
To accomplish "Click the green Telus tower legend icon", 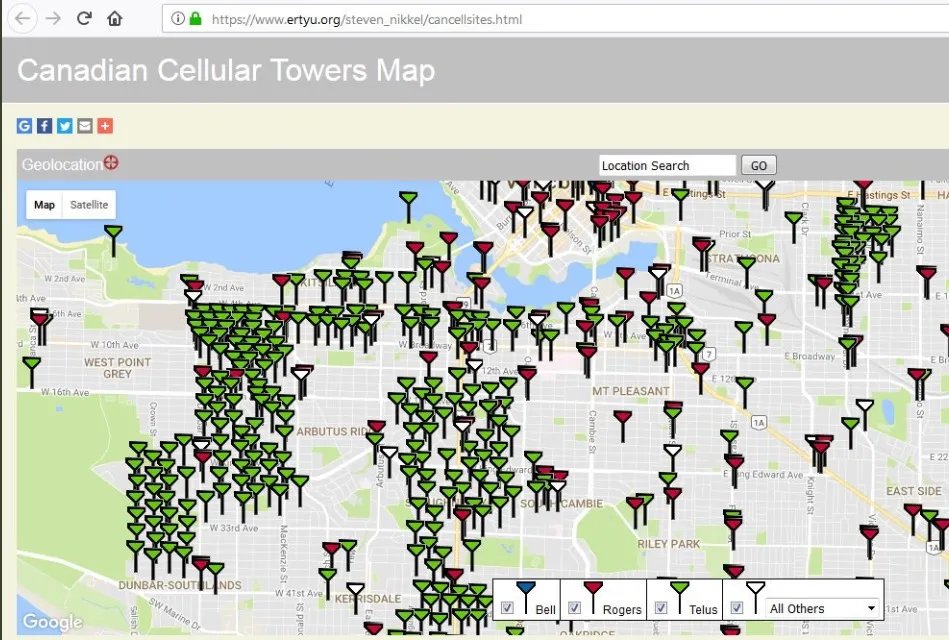I will (680, 596).
